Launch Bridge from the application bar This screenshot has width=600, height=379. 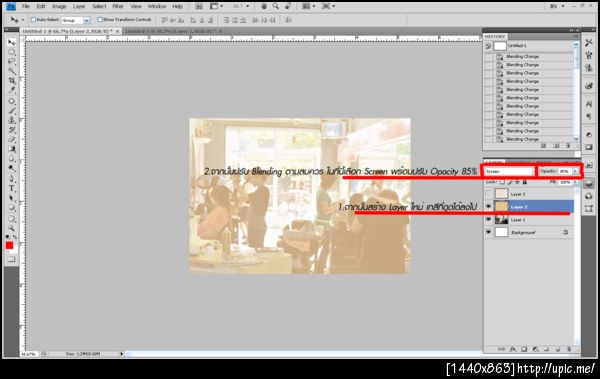pos(199,7)
